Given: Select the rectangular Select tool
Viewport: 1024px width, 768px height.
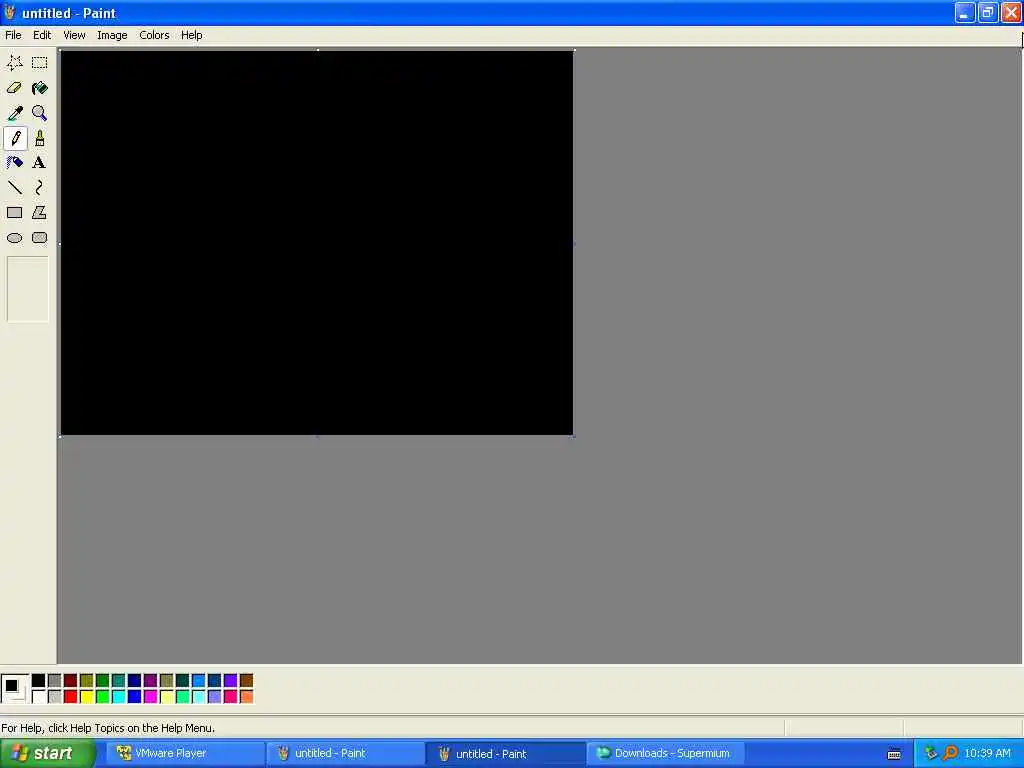Looking at the screenshot, I should pos(40,63).
